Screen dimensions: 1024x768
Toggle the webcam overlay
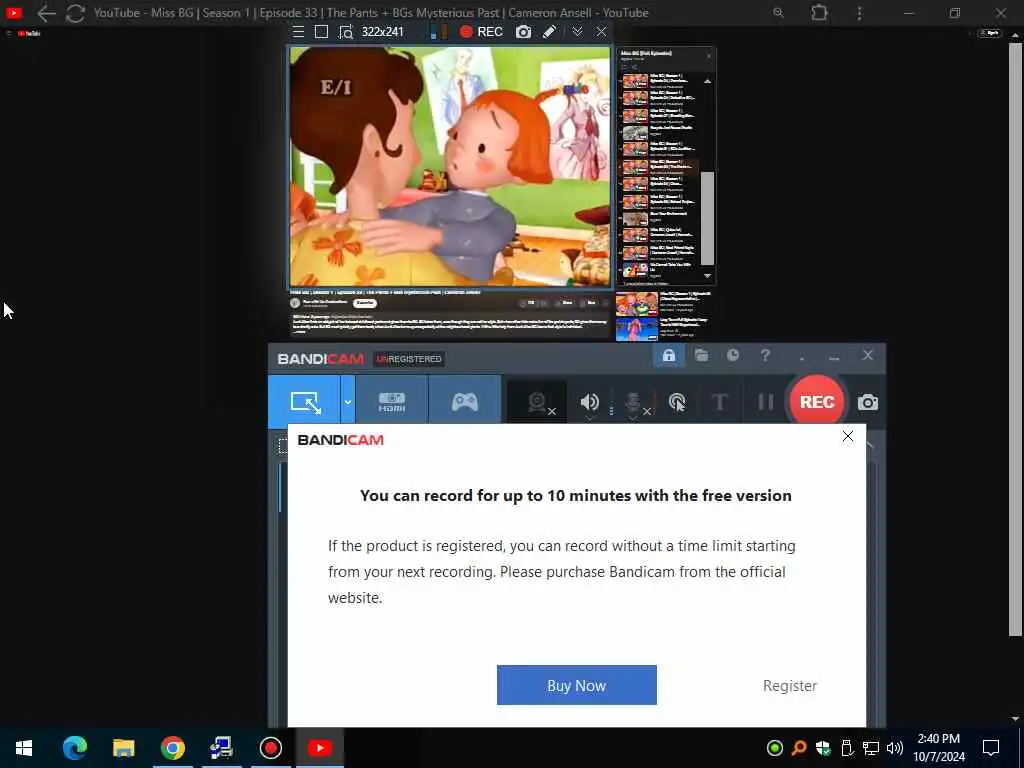[x=537, y=402]
